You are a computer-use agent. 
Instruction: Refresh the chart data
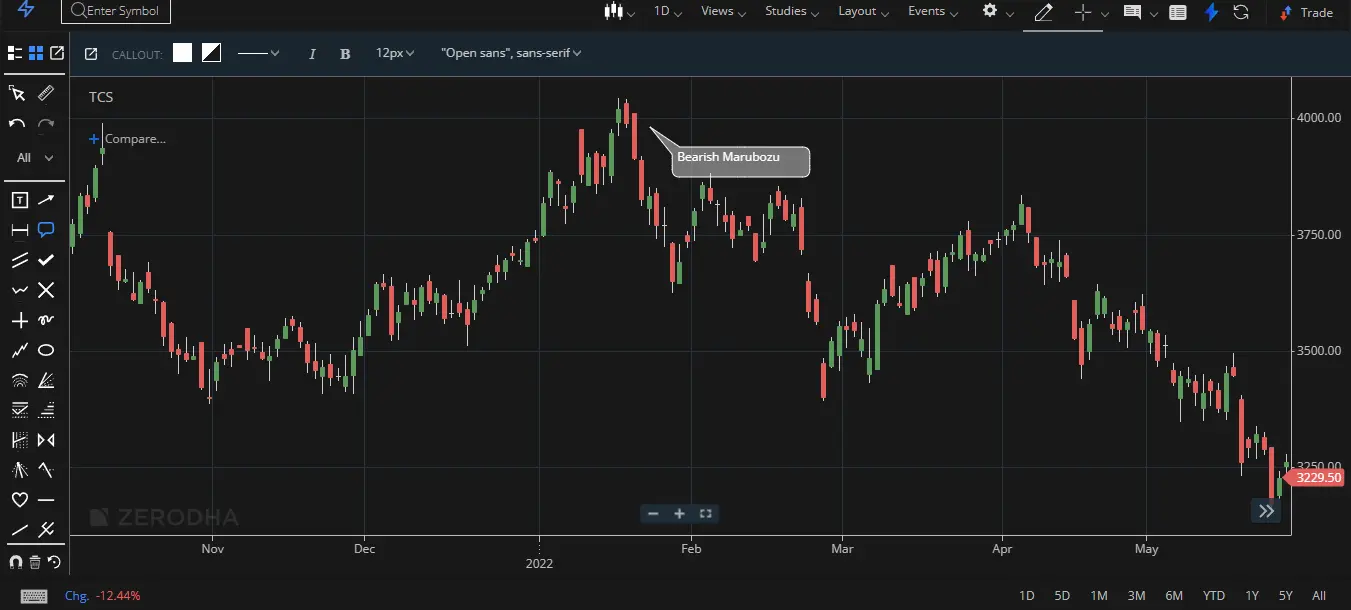pos(1241,12)
